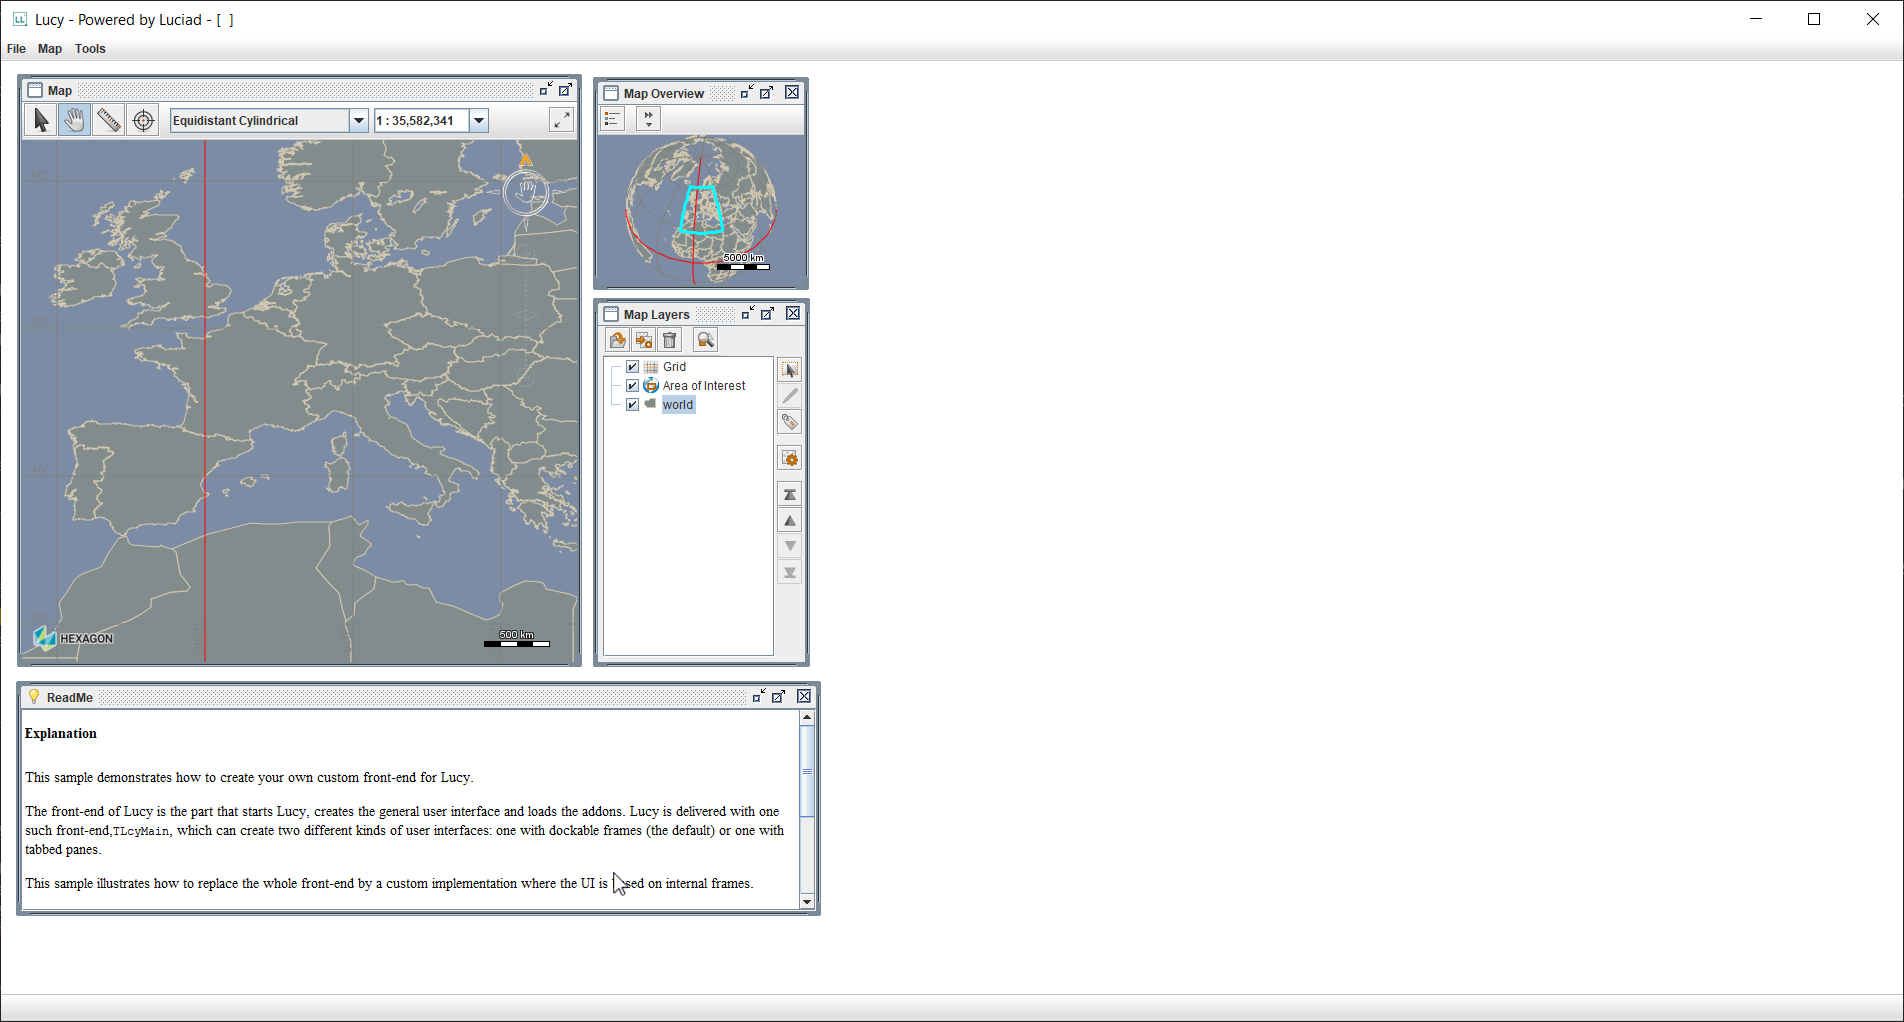Toggle layer labels tag icon
The width and height of the screenshot is (1904, 1022).
coord(790,422)
